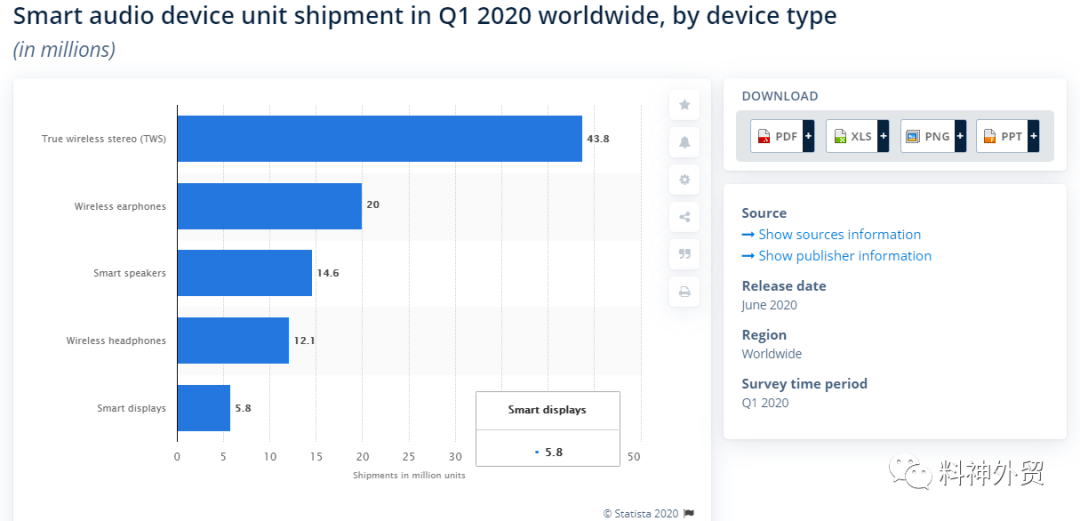Screen dimensions: 1080x521
Task: Click the flag icon beside Statista 2020
Action: (x=689, y=513)
